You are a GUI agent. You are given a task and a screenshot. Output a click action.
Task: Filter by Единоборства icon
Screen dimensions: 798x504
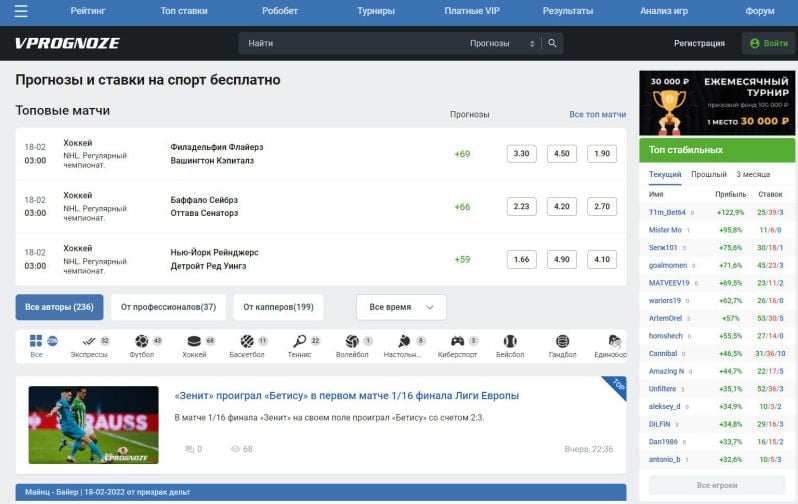coord(615,341)
